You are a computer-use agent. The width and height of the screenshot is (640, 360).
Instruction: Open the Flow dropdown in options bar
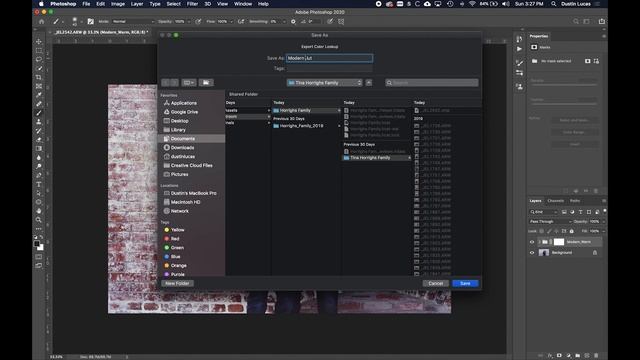232,21
